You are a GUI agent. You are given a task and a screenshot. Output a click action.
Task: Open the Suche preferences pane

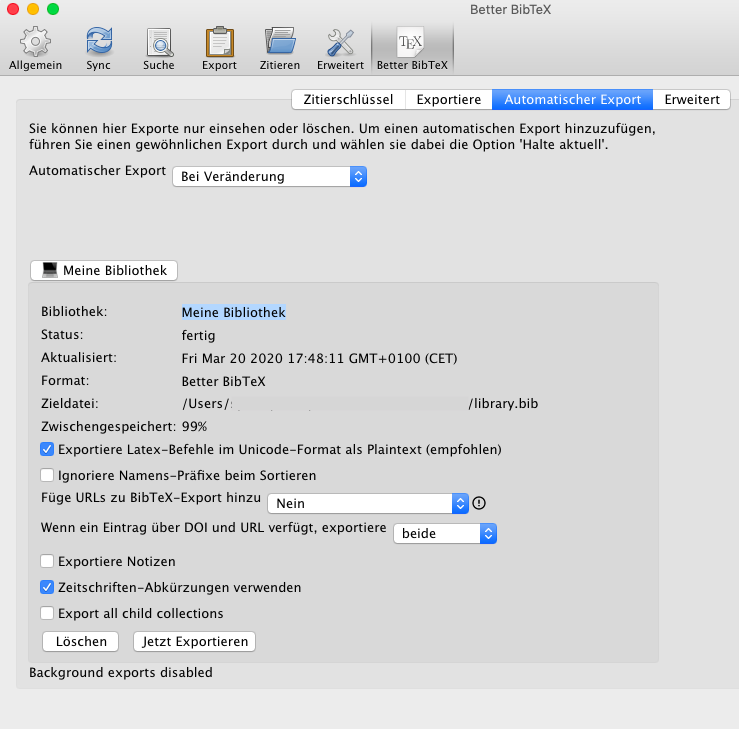(x=159, y=49)
